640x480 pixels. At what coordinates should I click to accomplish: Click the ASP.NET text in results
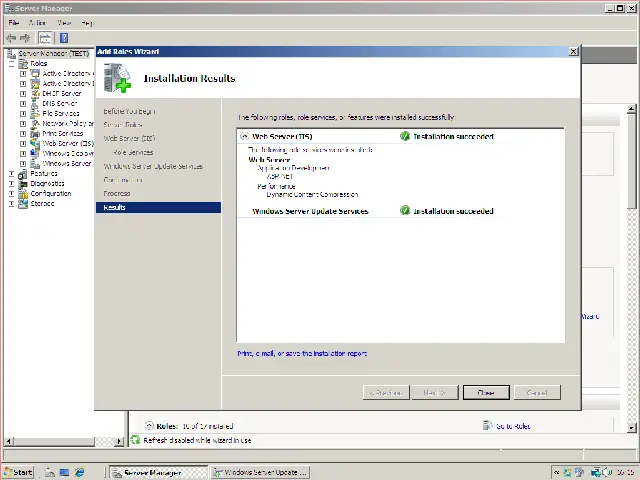point(279,176)
